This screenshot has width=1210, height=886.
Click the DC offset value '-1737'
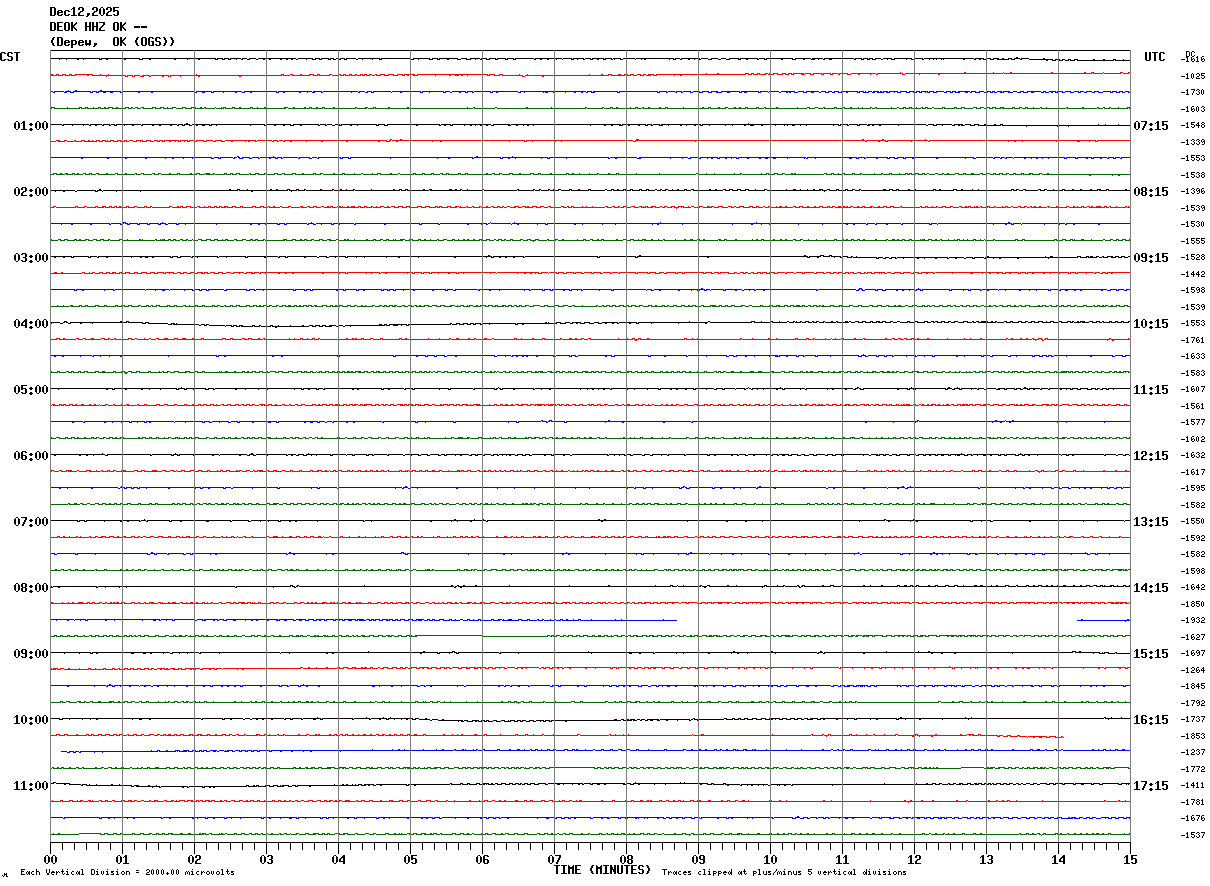coord(1193,720)
